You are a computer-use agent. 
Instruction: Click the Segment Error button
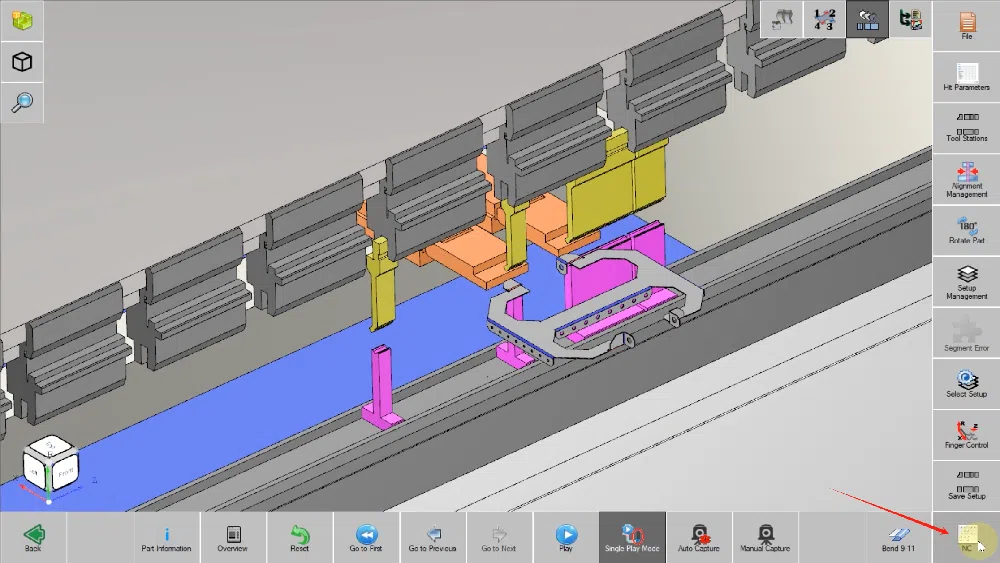pyautogui.click(x=966, y=333)
